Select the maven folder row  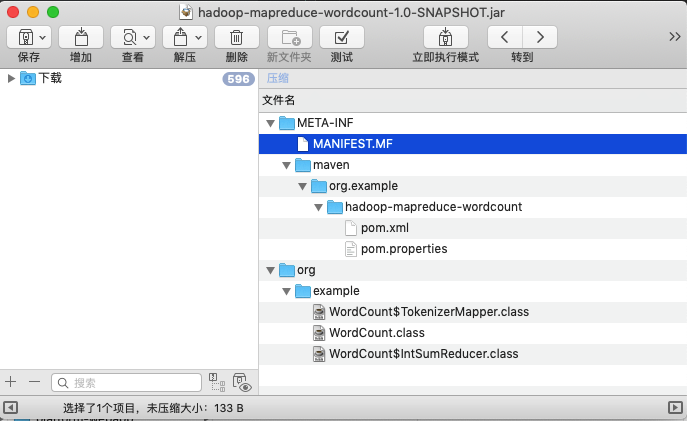click(473, 165)
